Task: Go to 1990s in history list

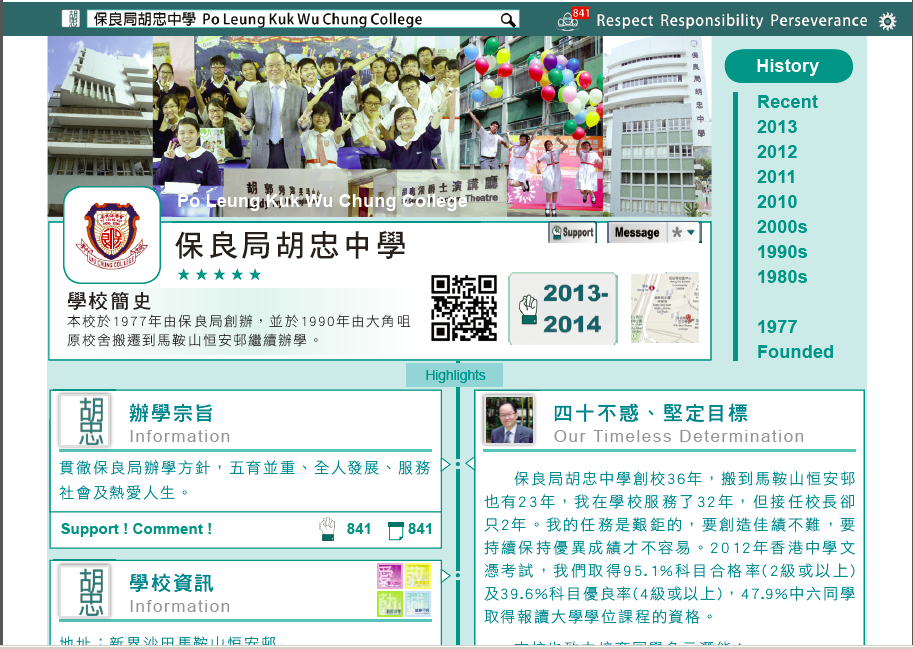Action: click(x=782, y=252)
